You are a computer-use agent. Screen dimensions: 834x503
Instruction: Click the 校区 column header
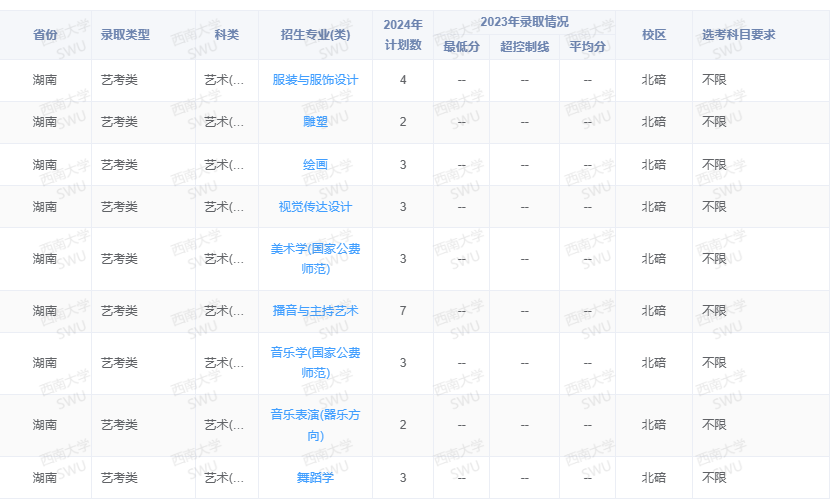coord(654,35)
